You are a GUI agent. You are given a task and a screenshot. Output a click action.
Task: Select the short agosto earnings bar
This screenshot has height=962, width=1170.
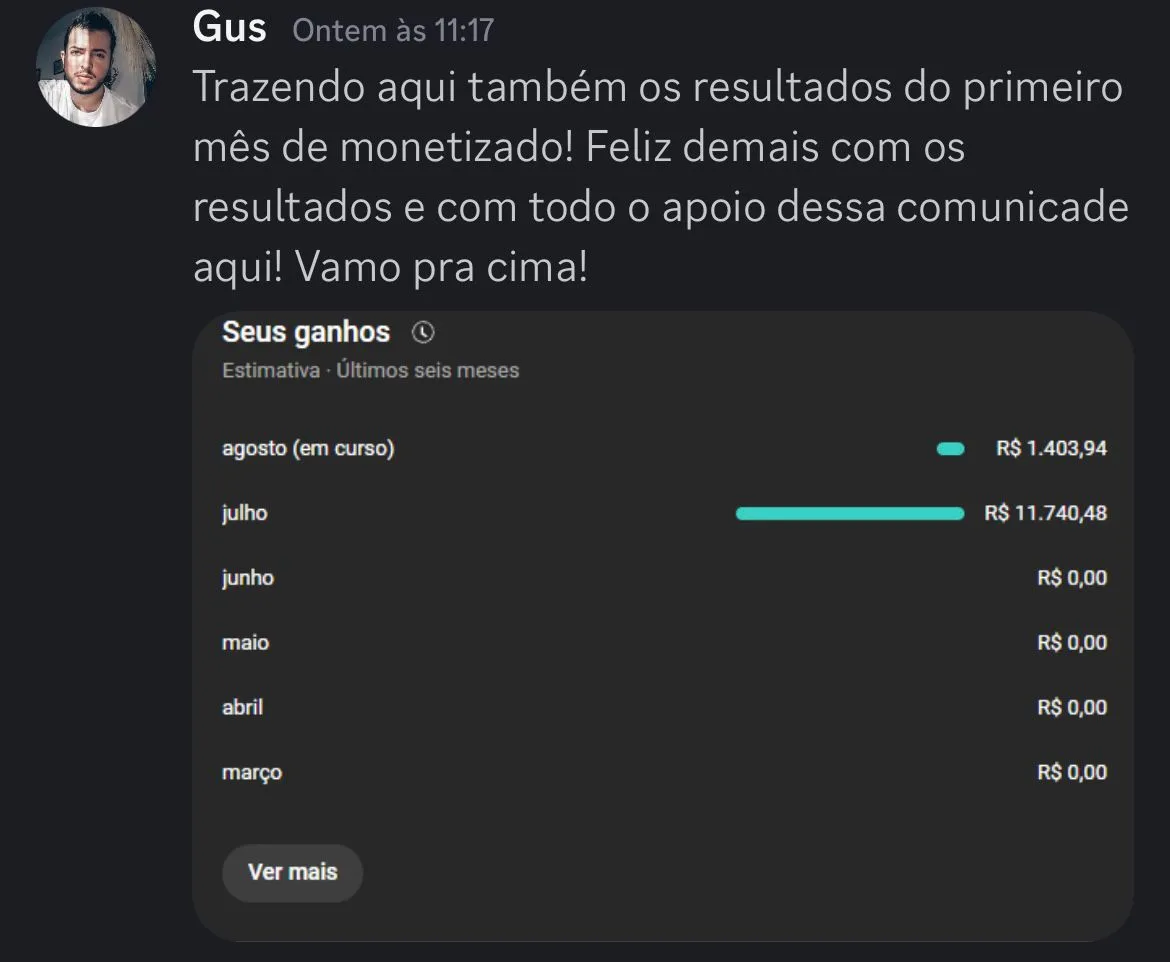[x=950, y=449]
